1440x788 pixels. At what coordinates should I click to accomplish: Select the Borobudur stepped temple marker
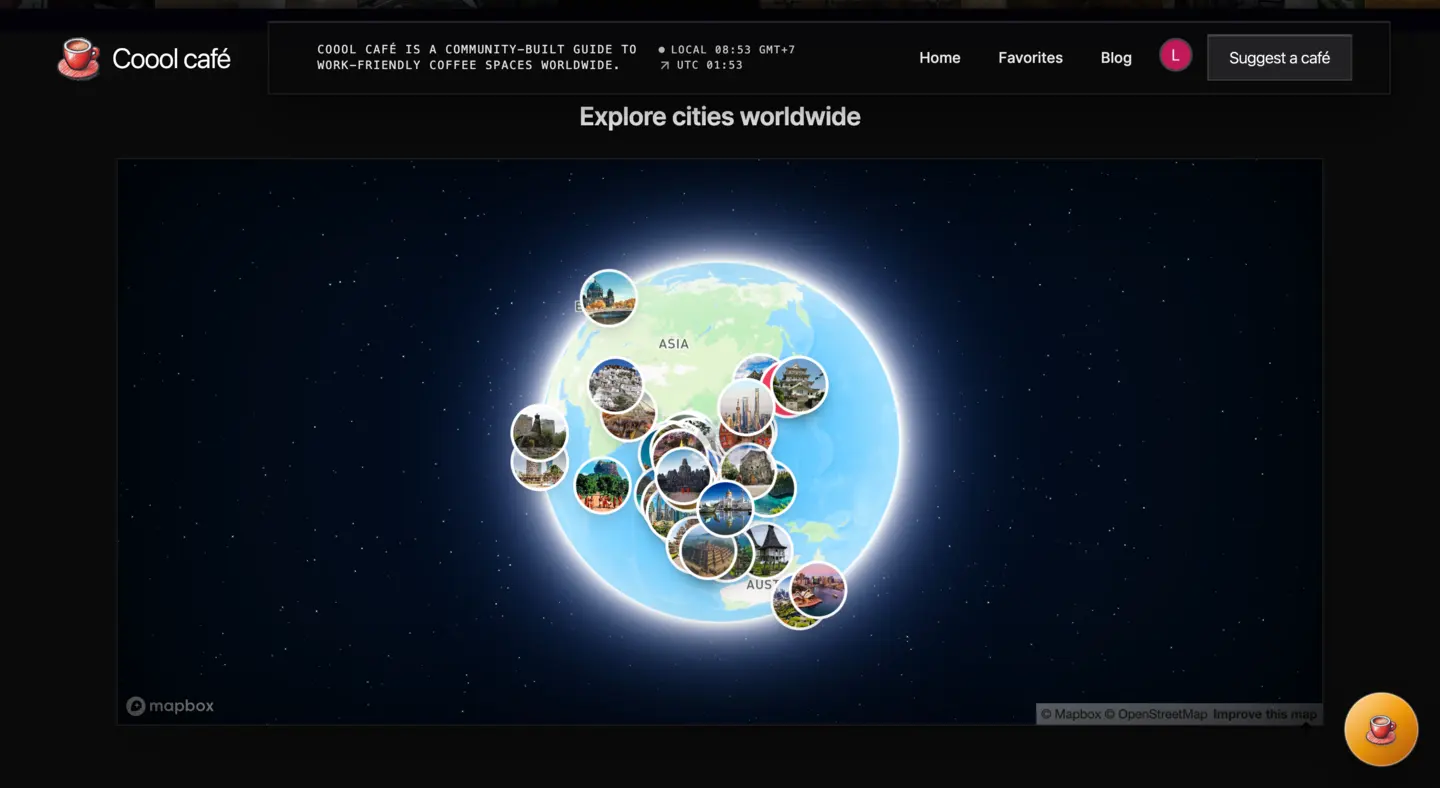tap(708, 549)
